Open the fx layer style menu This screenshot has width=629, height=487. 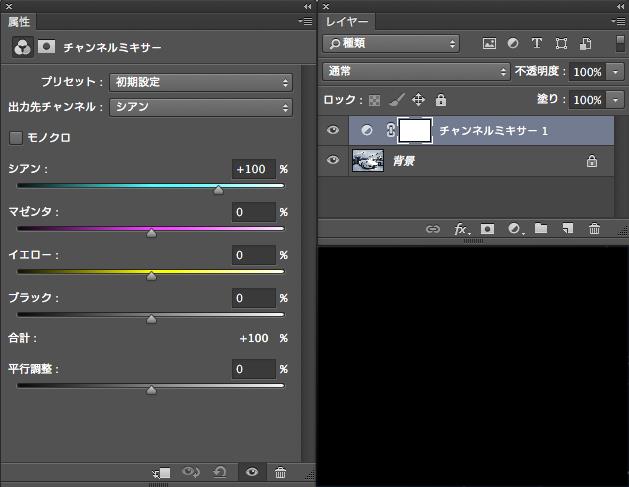(461, 229)
